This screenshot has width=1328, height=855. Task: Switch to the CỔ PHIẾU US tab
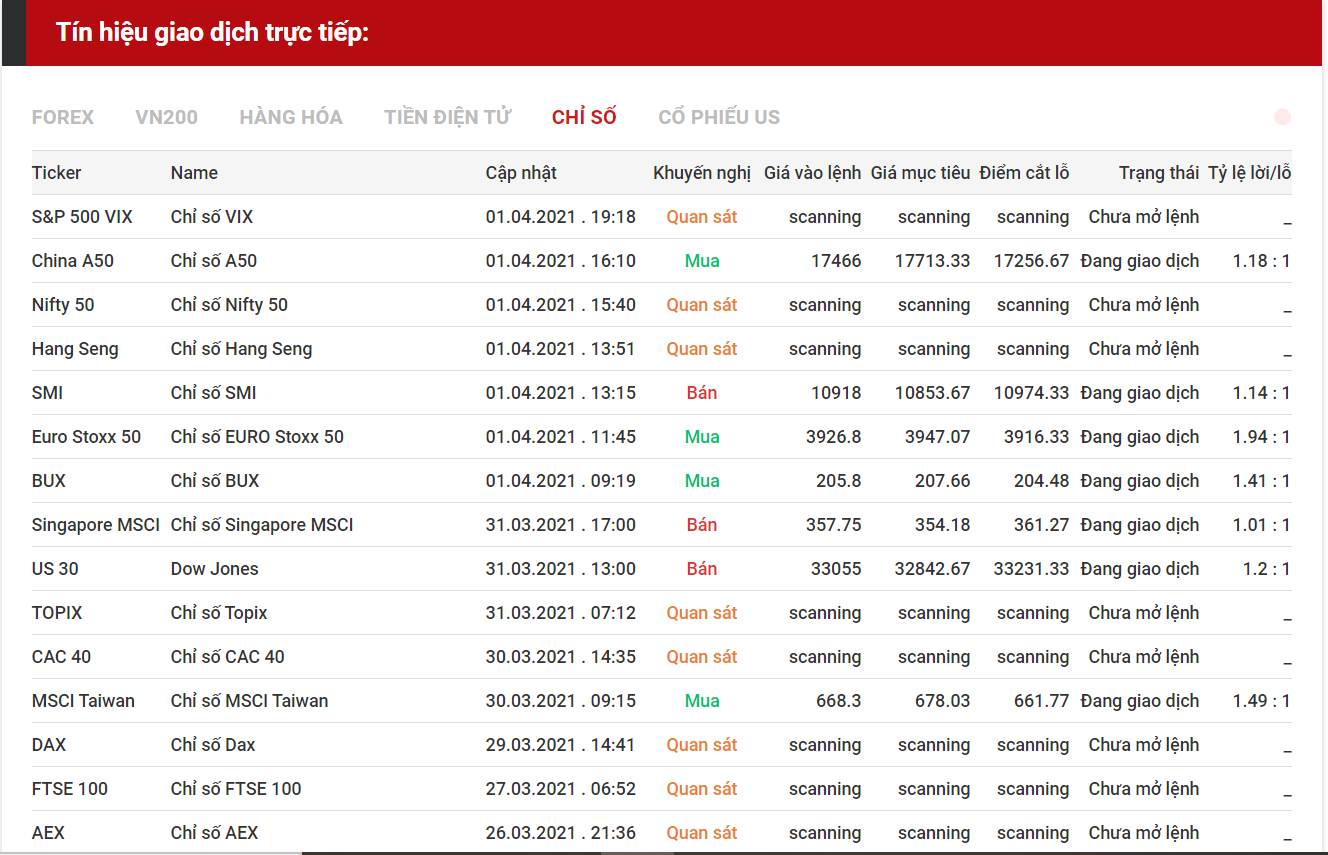click(719, 117)
